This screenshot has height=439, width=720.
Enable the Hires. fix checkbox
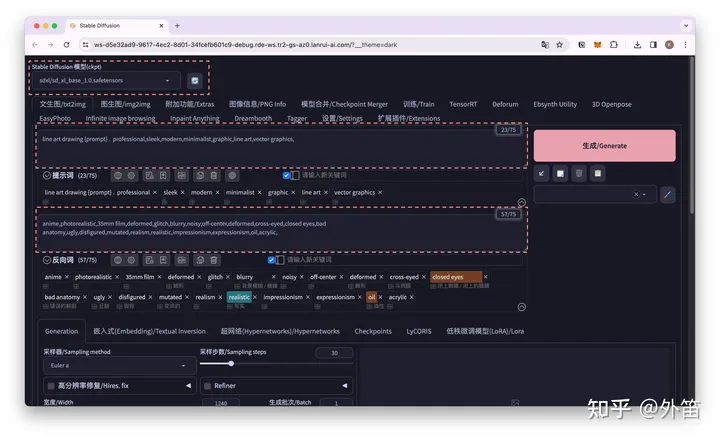[x=51, y=386]
